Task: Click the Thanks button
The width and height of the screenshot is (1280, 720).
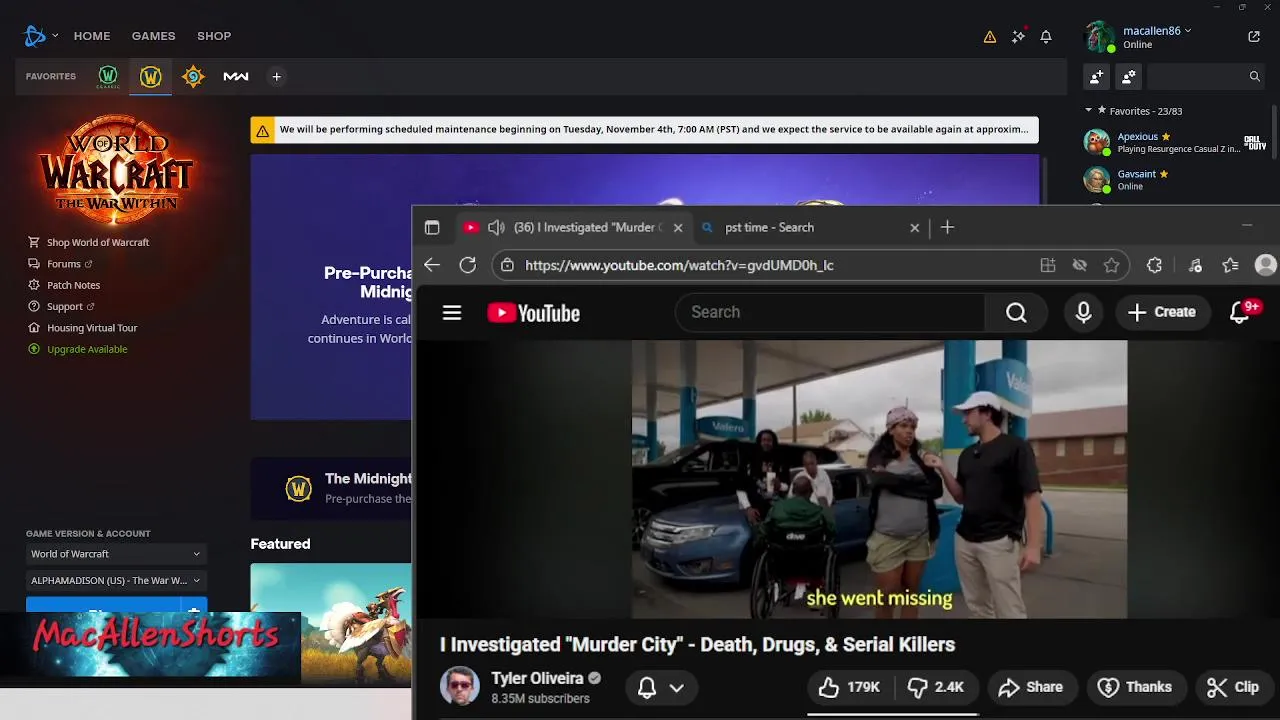Action: (1135, 687)
